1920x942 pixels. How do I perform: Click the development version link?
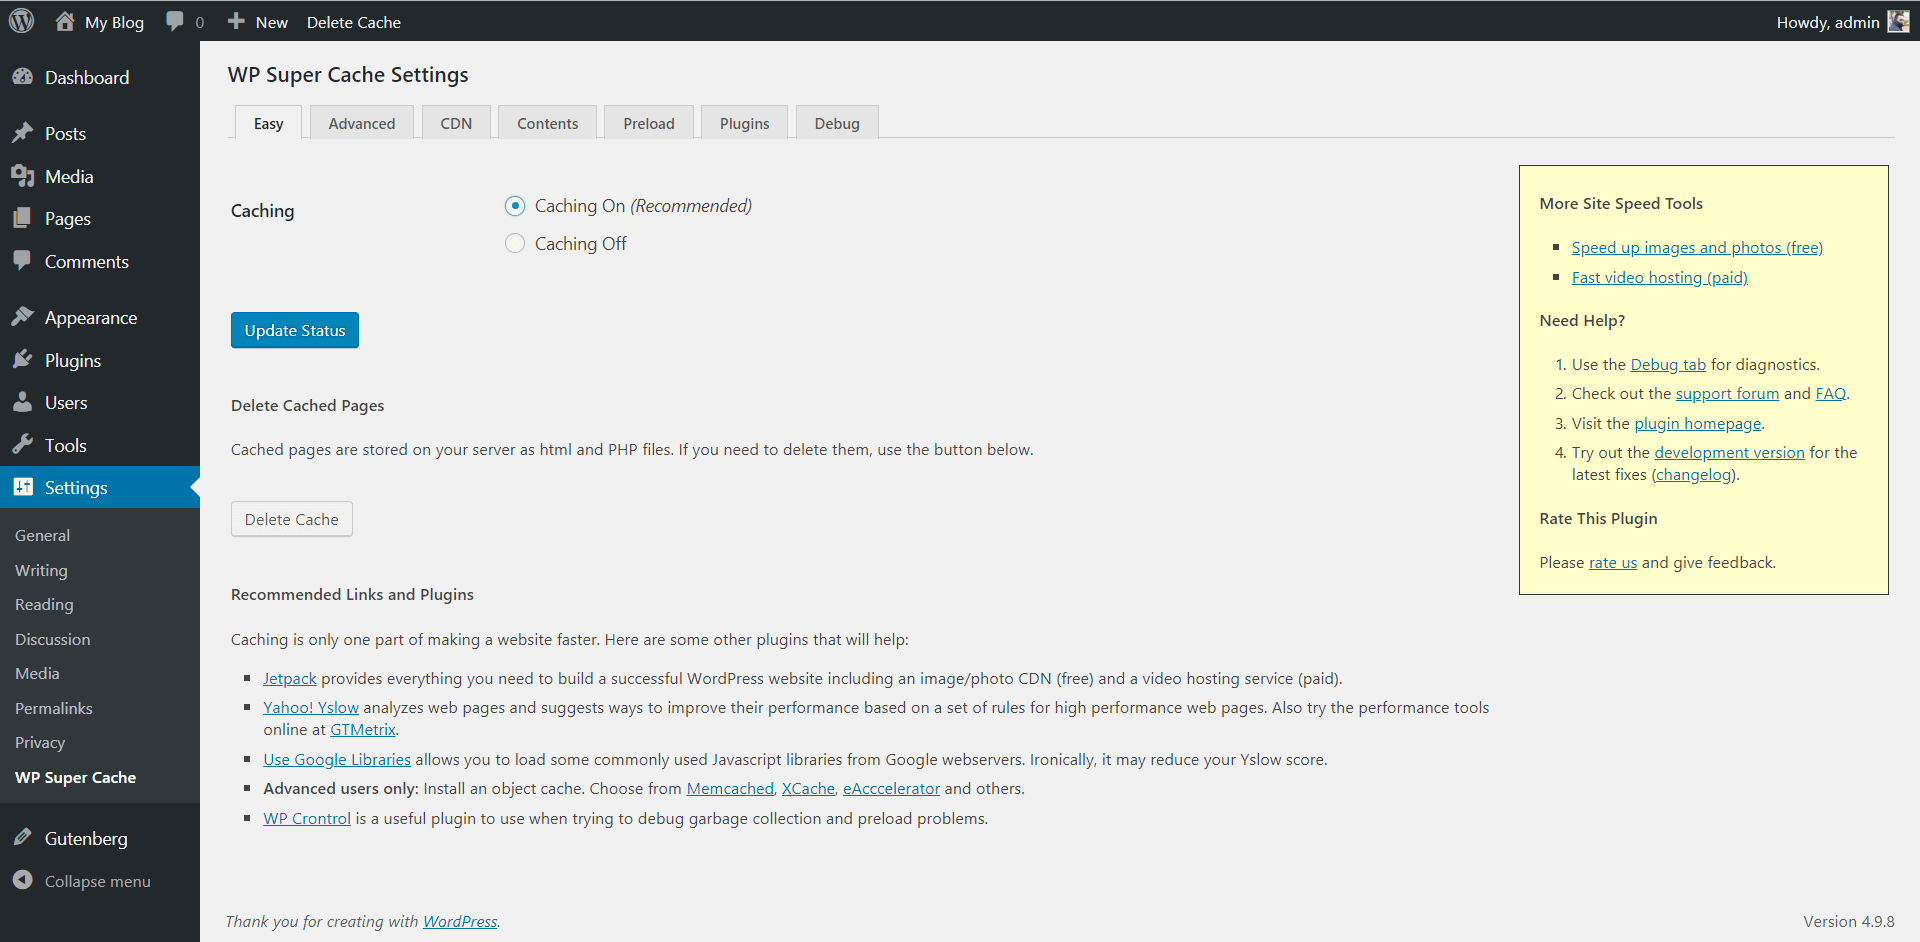[x=1729, y=452]
